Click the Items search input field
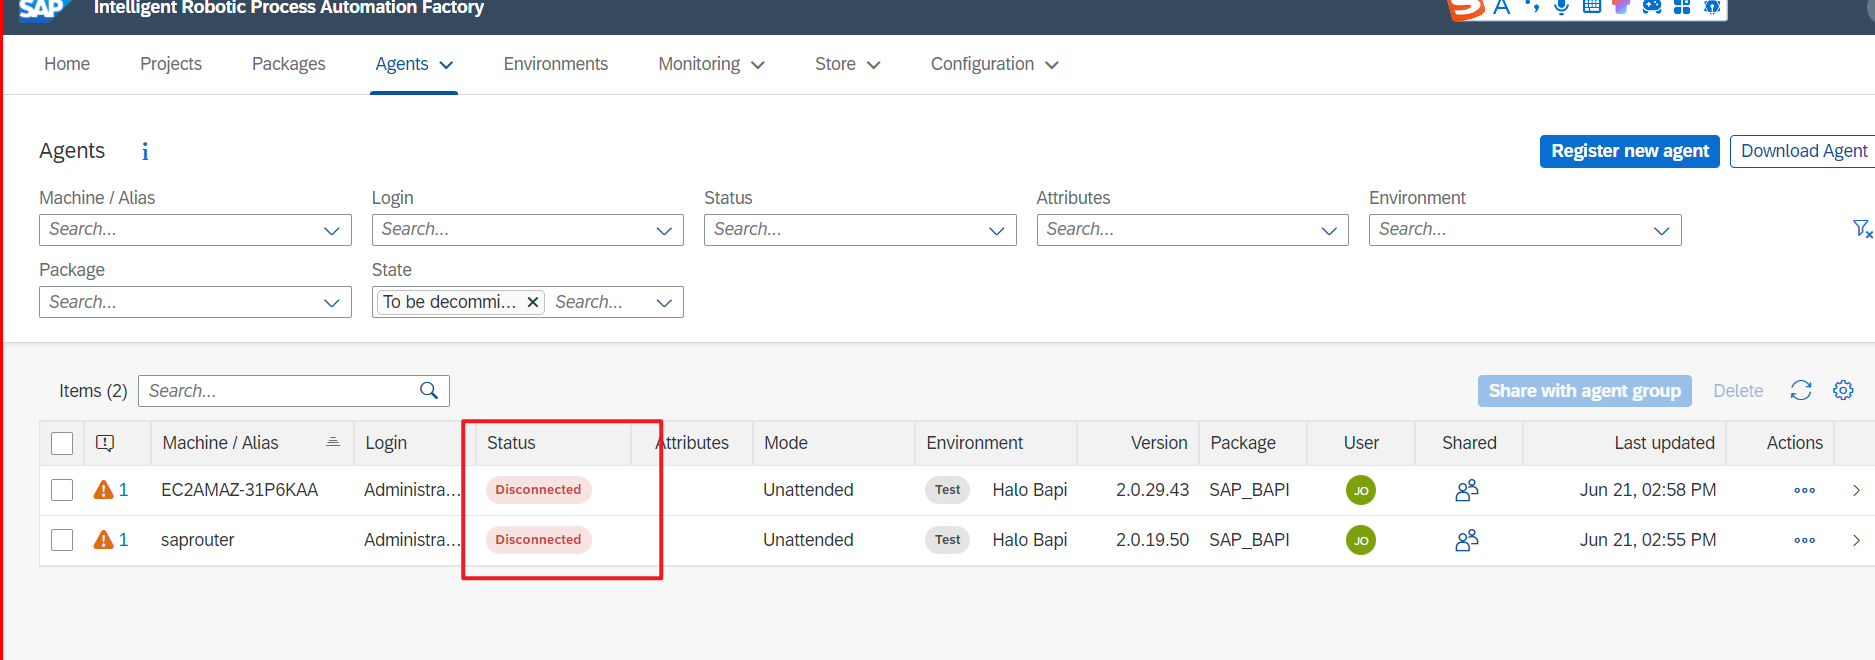The width and height of the screenshot is (1875, 660). (x=278, y=391)
